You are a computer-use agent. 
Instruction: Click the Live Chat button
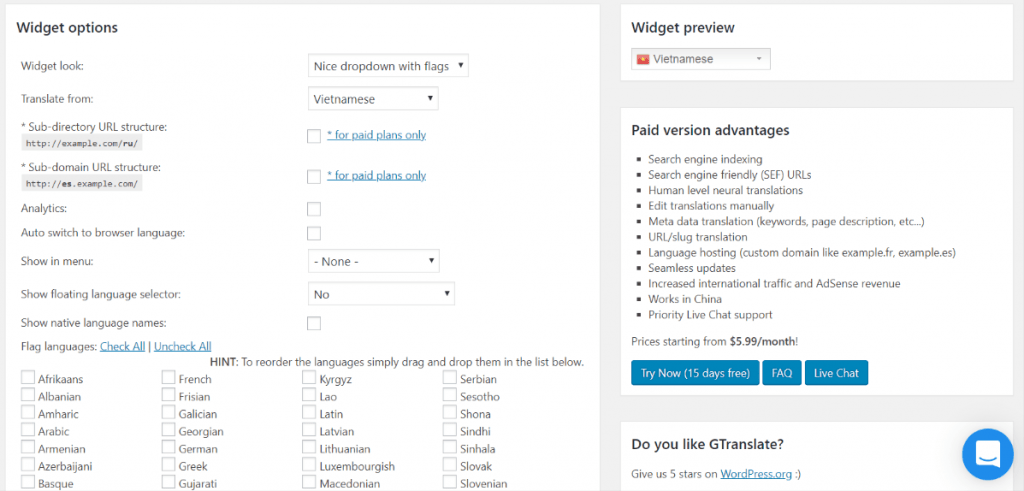coord(836,373)
